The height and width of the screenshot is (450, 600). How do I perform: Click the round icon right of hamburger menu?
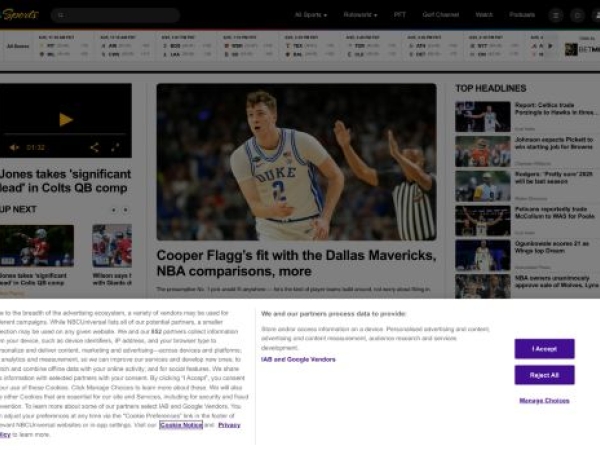tap(577, 15)
